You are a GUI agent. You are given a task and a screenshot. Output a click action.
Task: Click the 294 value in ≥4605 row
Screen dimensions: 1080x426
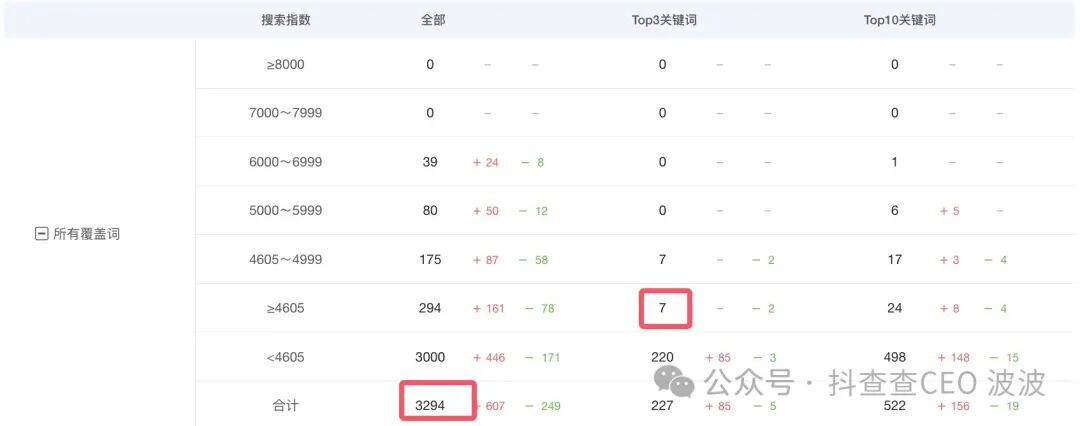(x=430, y=308)
